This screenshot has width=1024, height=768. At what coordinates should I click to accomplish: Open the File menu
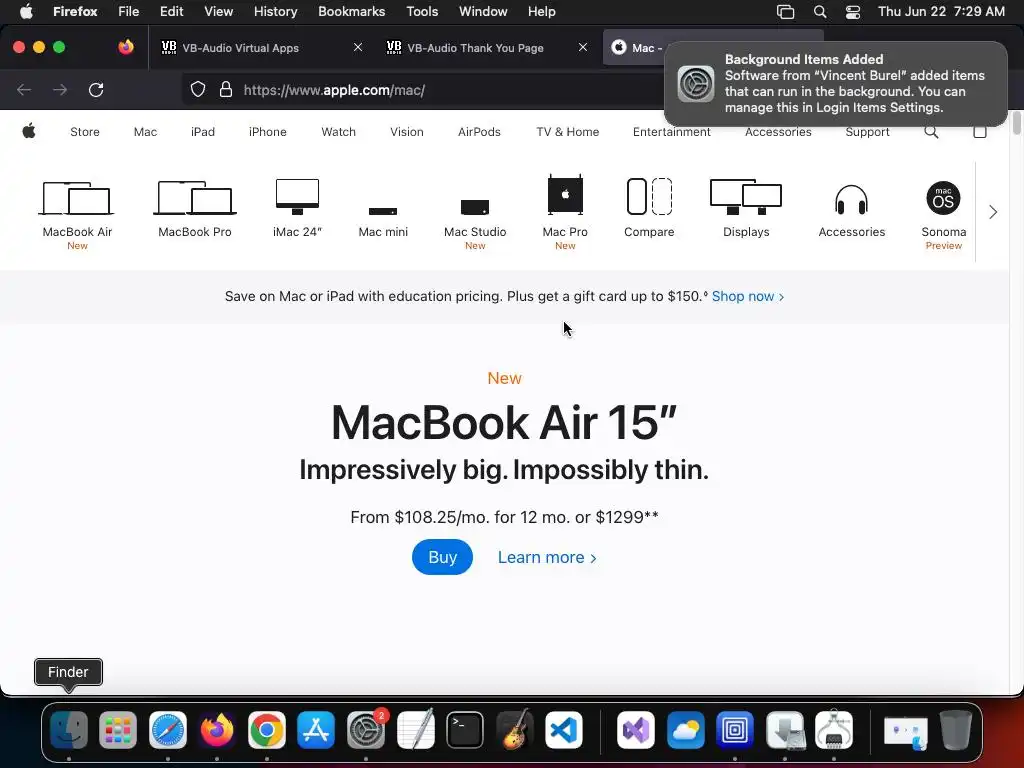(129, 11)
